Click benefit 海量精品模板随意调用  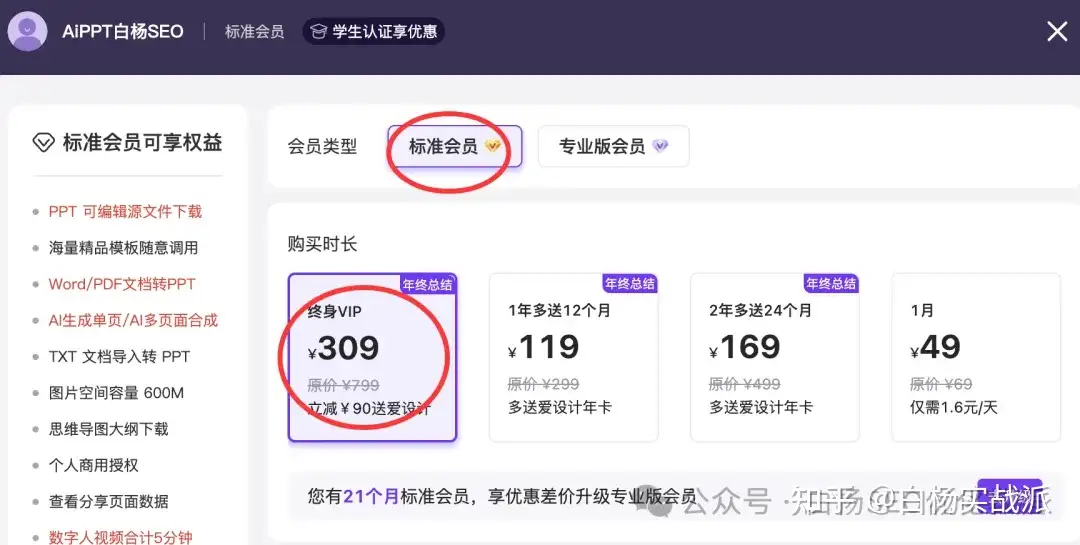(123, 248)
